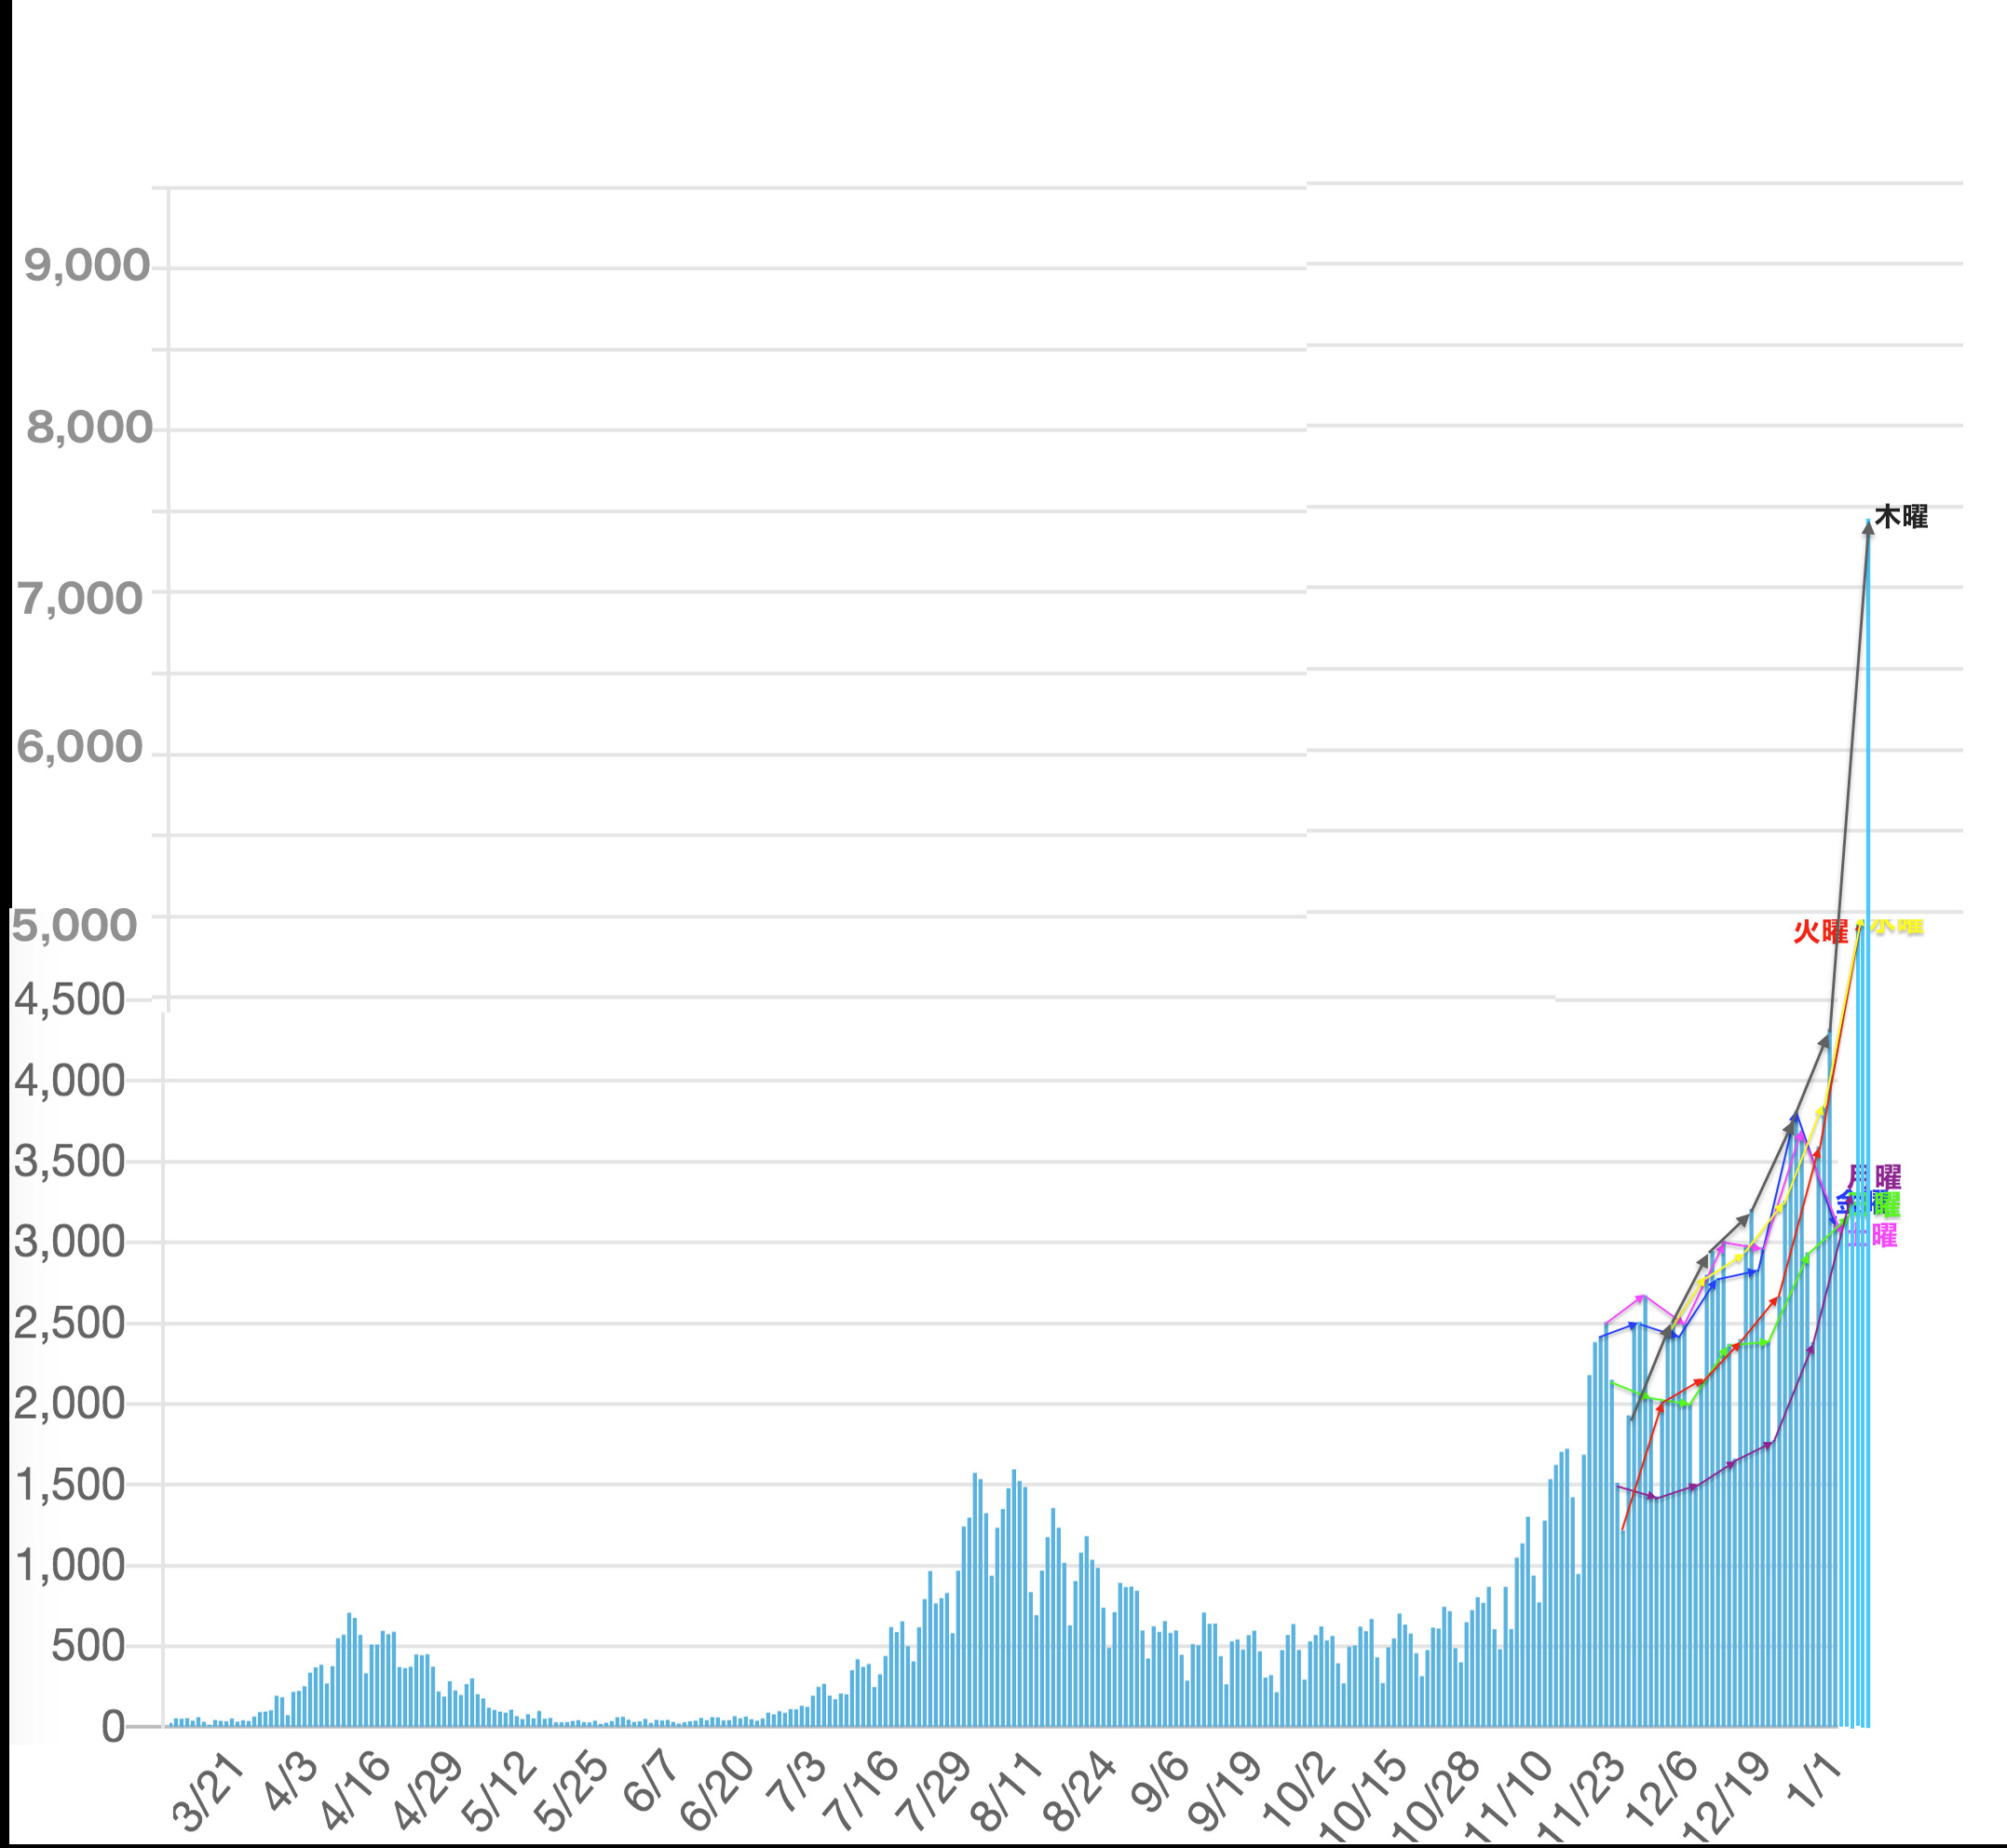Click the 木曜 series label

pos(1900,517)
